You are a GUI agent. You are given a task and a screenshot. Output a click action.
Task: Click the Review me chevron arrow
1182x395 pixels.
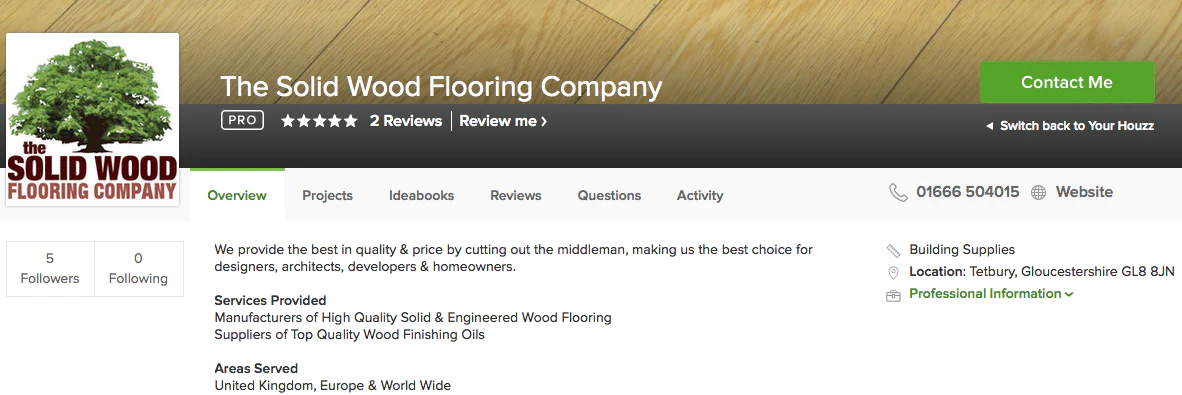[544, 121]
